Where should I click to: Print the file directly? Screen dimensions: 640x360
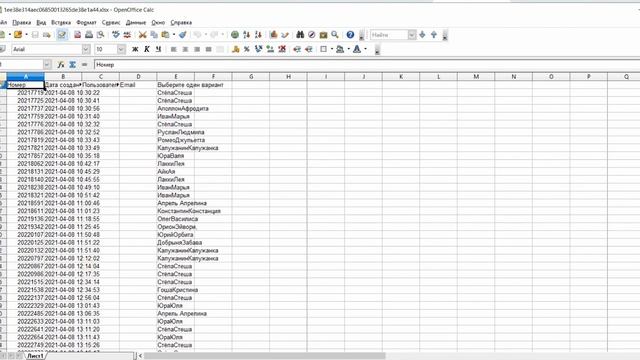click(x=89, y=35)
